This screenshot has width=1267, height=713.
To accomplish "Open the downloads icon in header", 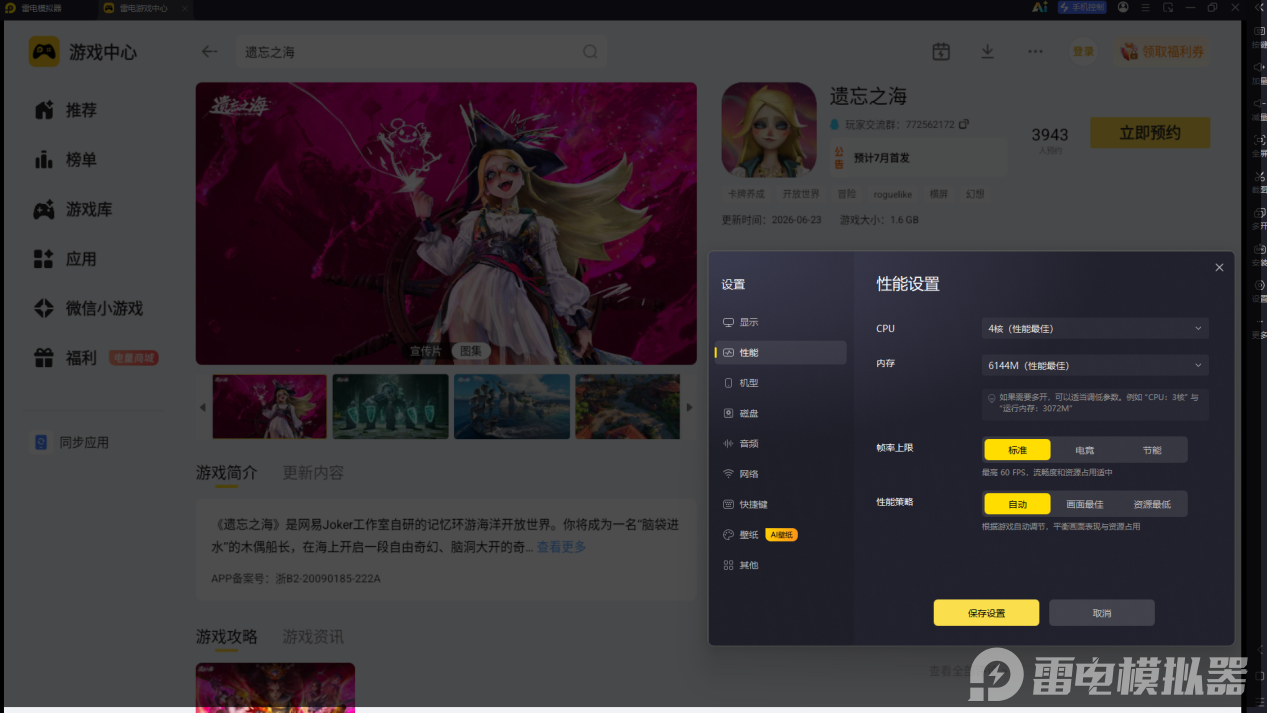I will 987,51.
